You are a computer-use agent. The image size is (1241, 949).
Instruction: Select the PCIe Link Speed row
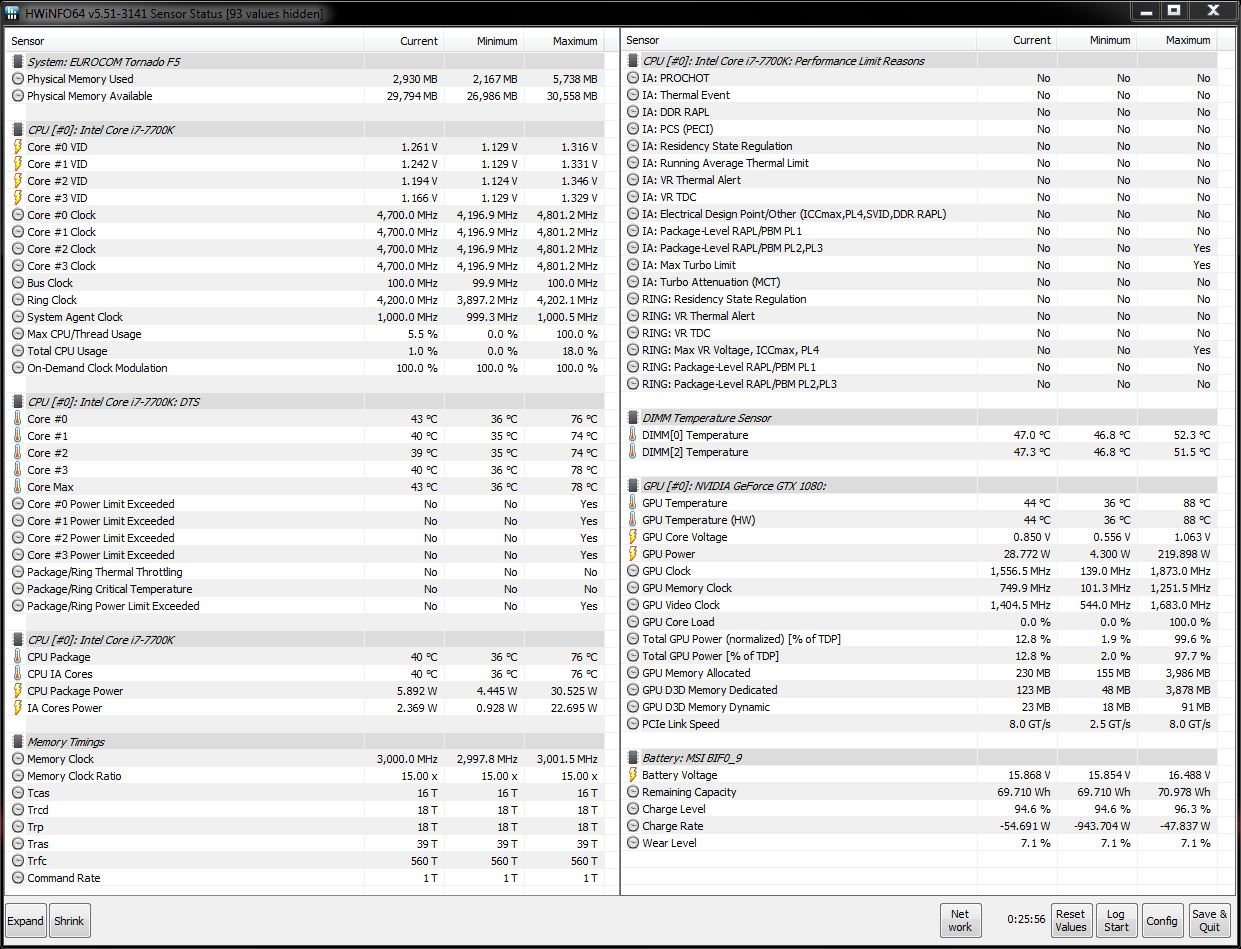(x=919, y=724)
